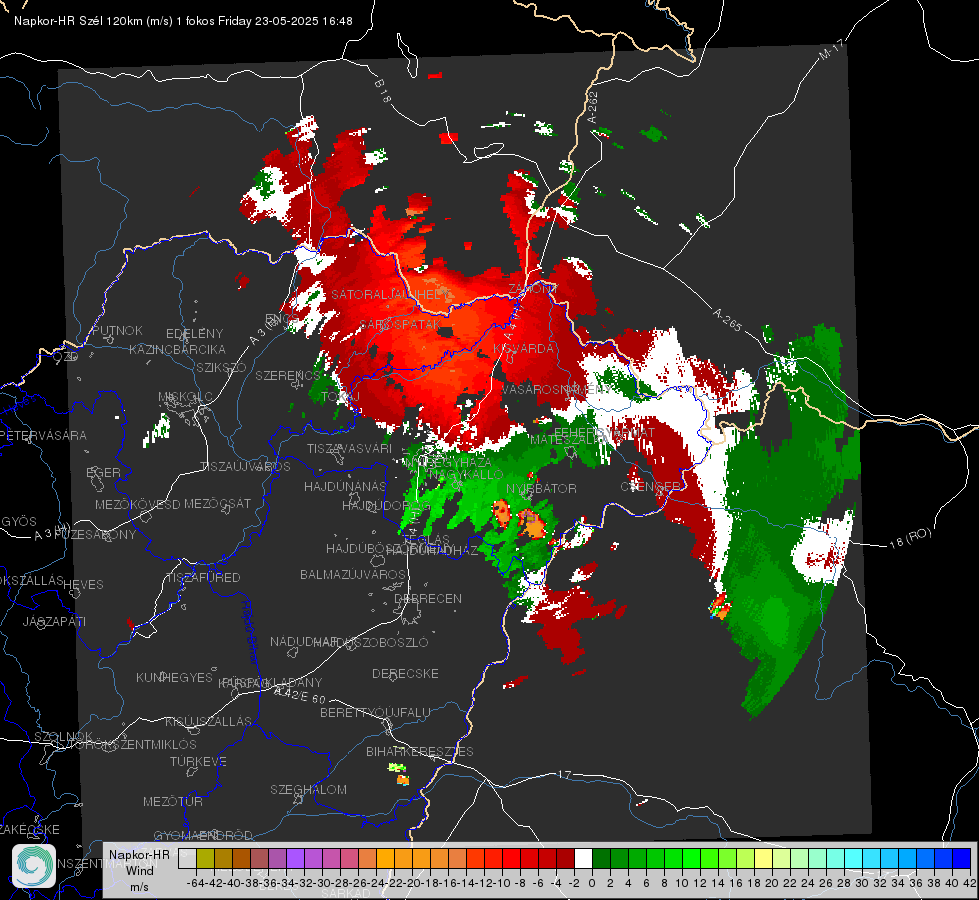Click the radar title text with date 23-05-2025
This screenshot has width=979, height=900.
183,21
